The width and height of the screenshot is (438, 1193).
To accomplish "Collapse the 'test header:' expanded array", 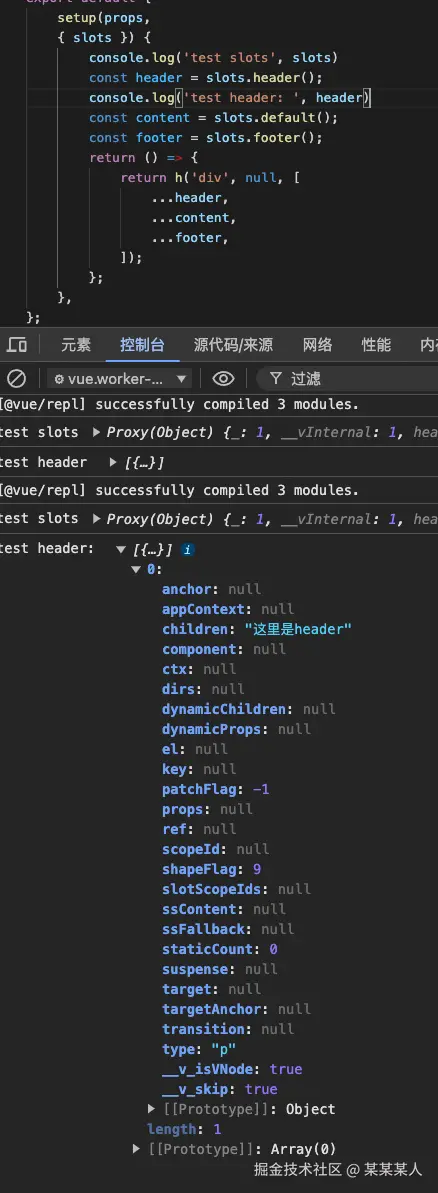I will click(x=121, y=549).
